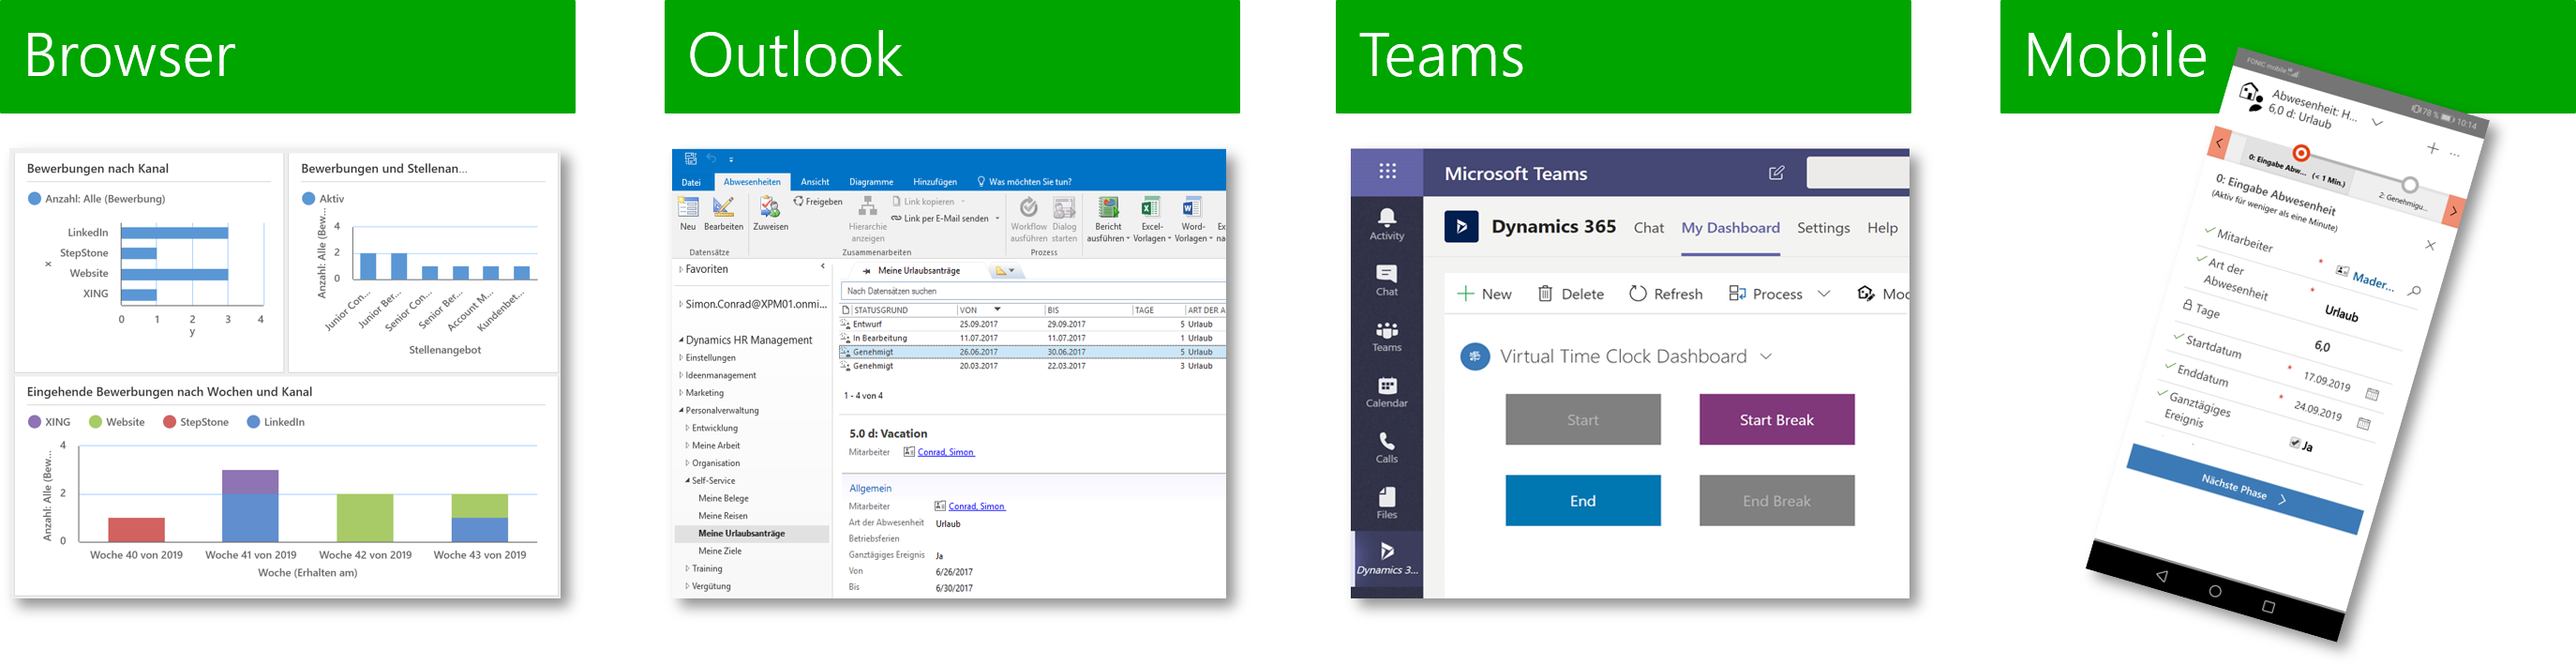Viewport: 2576px width, 665px height.
Task: Open Calendar in the Teams sidebar
Action: [1387, 392]
